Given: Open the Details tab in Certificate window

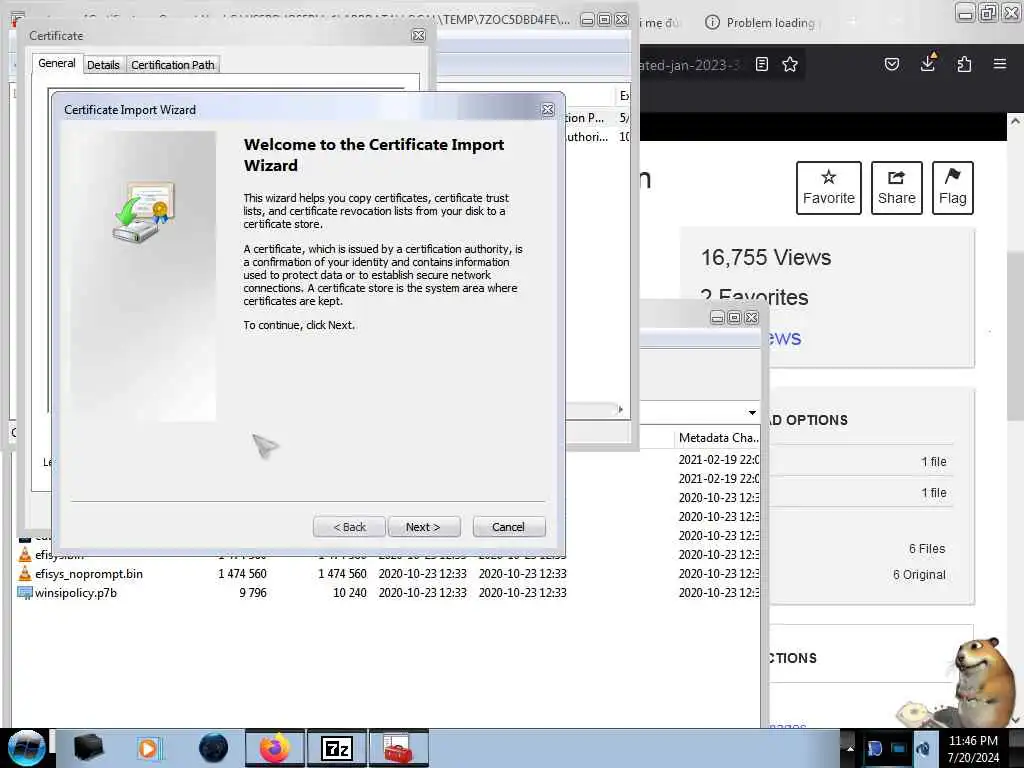Looking at the screenshot, I should [x=103, y=65].
